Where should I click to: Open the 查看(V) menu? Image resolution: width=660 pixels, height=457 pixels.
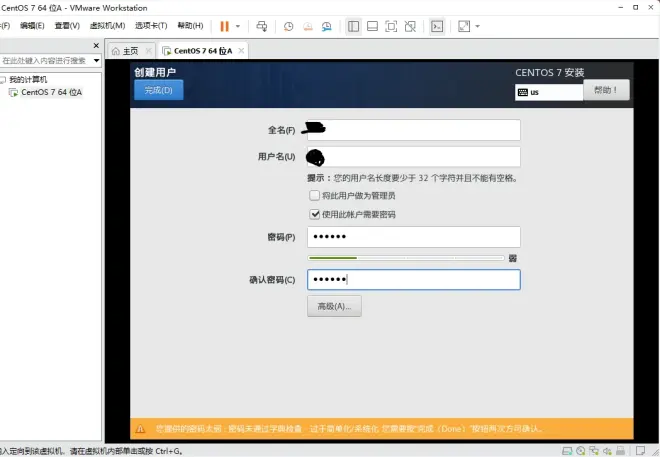(67, 26)
